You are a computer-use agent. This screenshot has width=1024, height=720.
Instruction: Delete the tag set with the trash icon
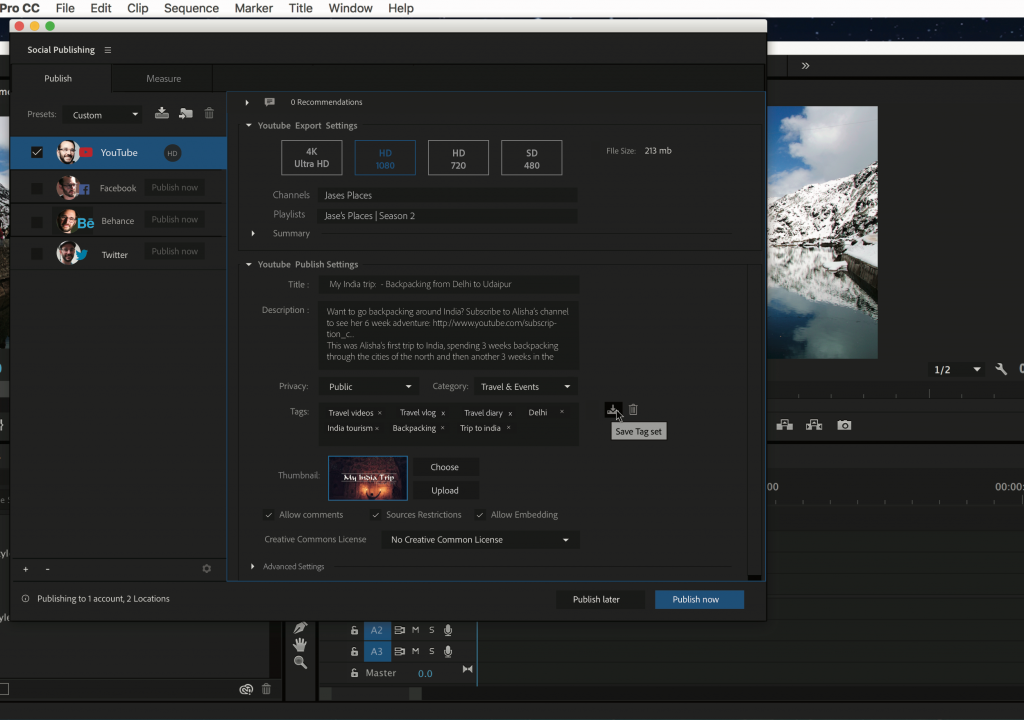tap(633, 410)
